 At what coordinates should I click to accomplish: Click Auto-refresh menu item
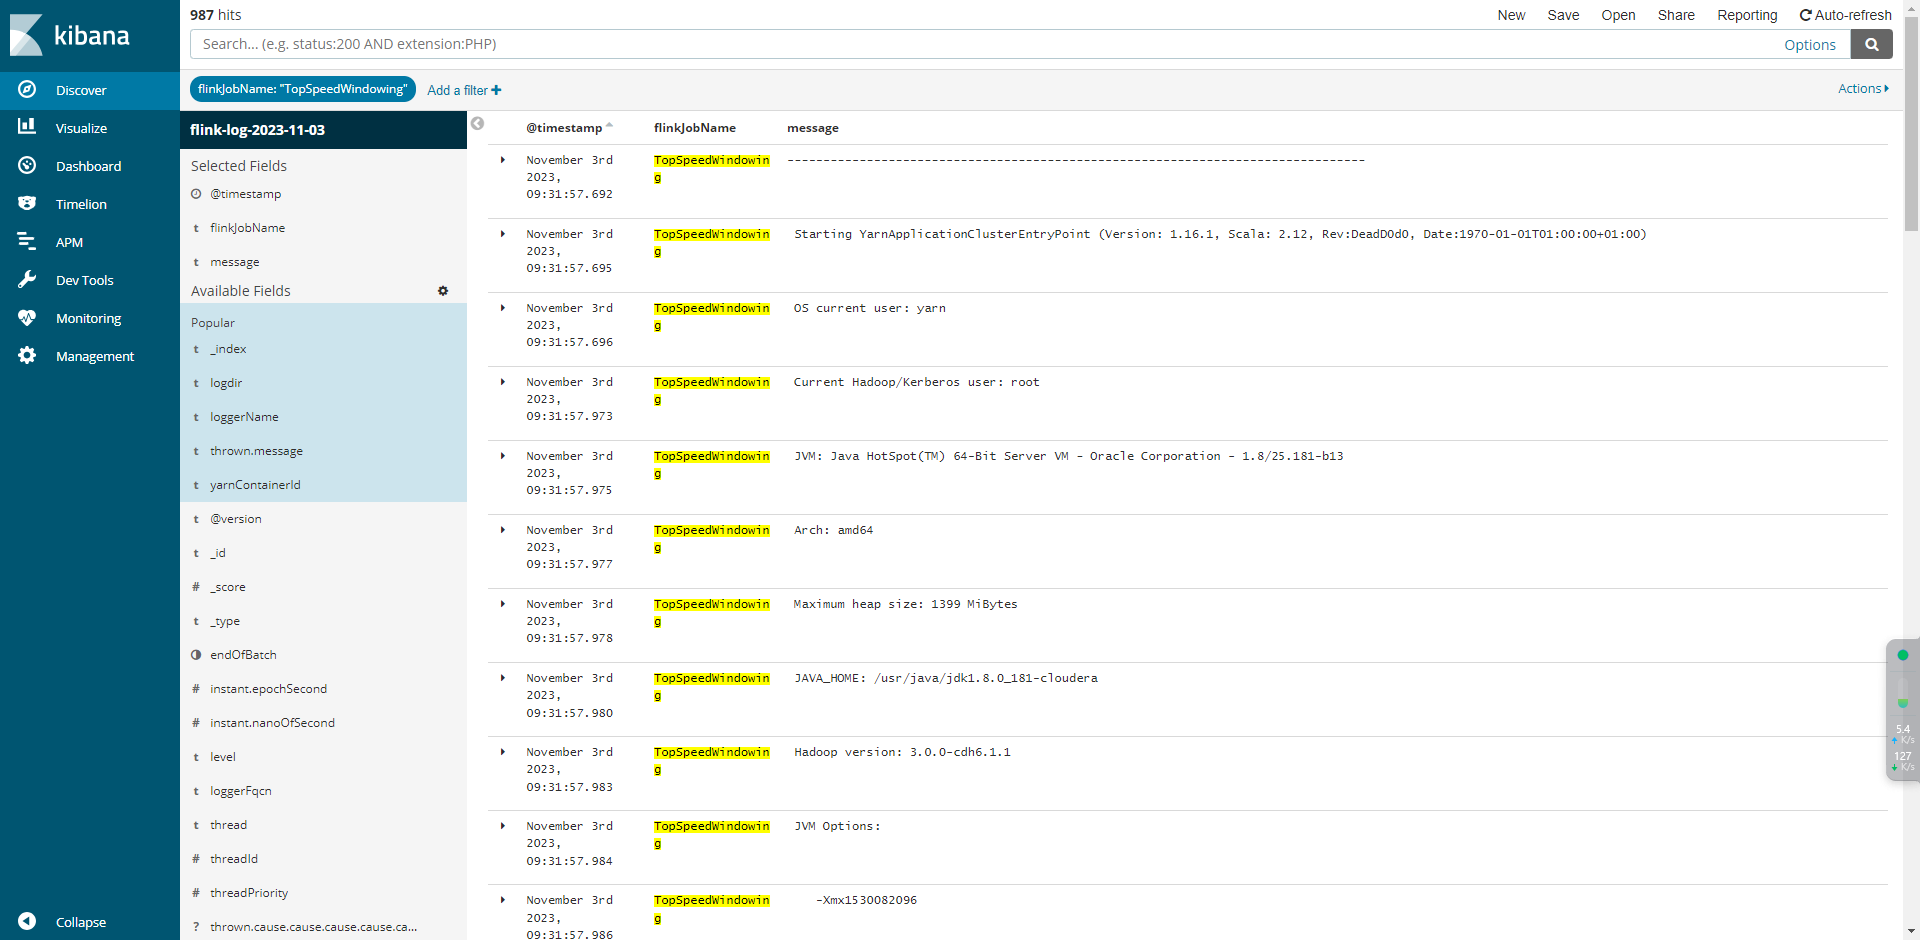tap(1845, 15)
